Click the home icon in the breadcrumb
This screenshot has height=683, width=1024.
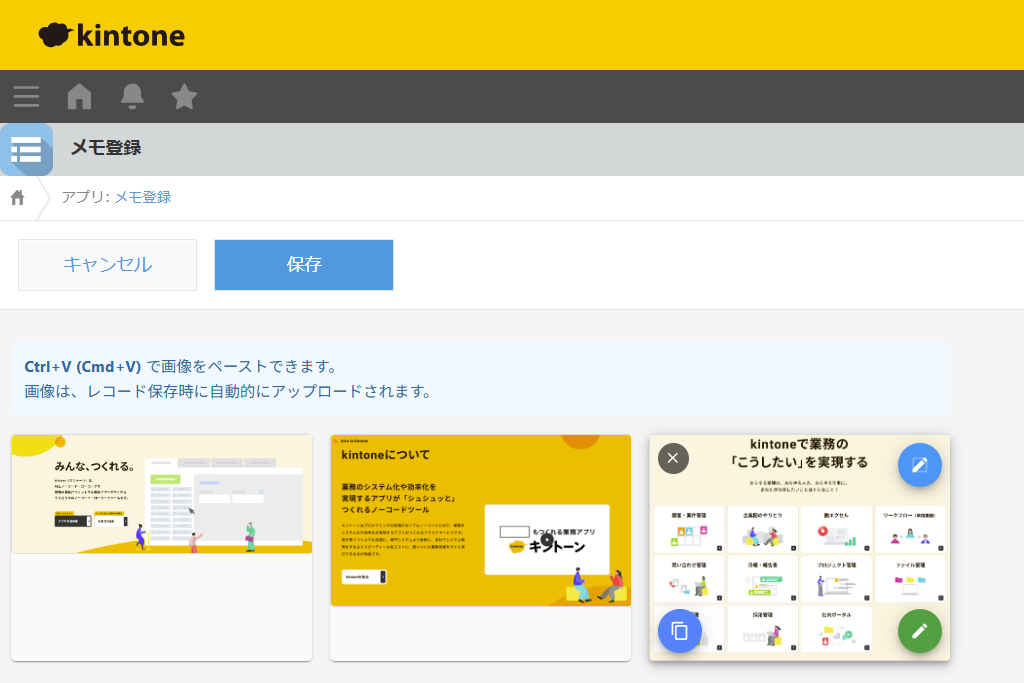[16, 197]
